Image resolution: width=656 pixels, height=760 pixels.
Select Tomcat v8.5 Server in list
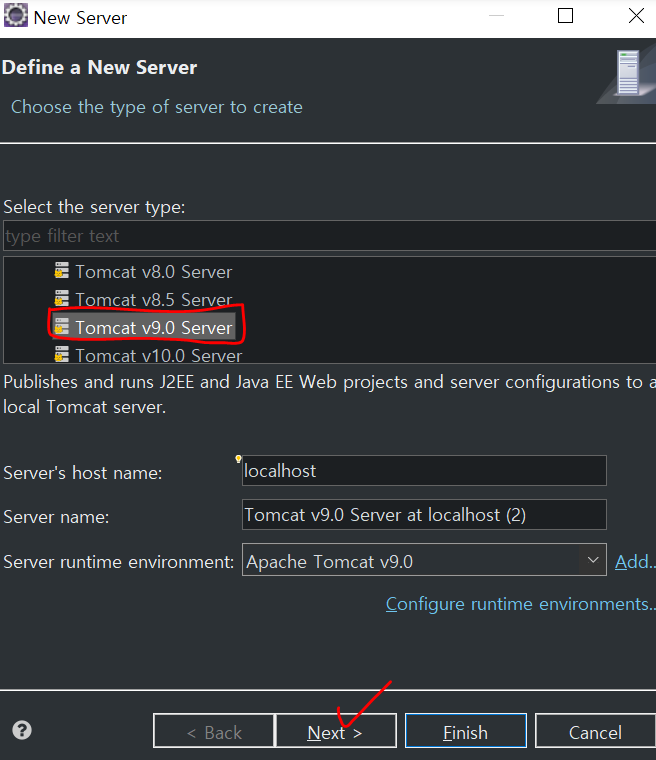pyautogui.click(x=153, y=300)
